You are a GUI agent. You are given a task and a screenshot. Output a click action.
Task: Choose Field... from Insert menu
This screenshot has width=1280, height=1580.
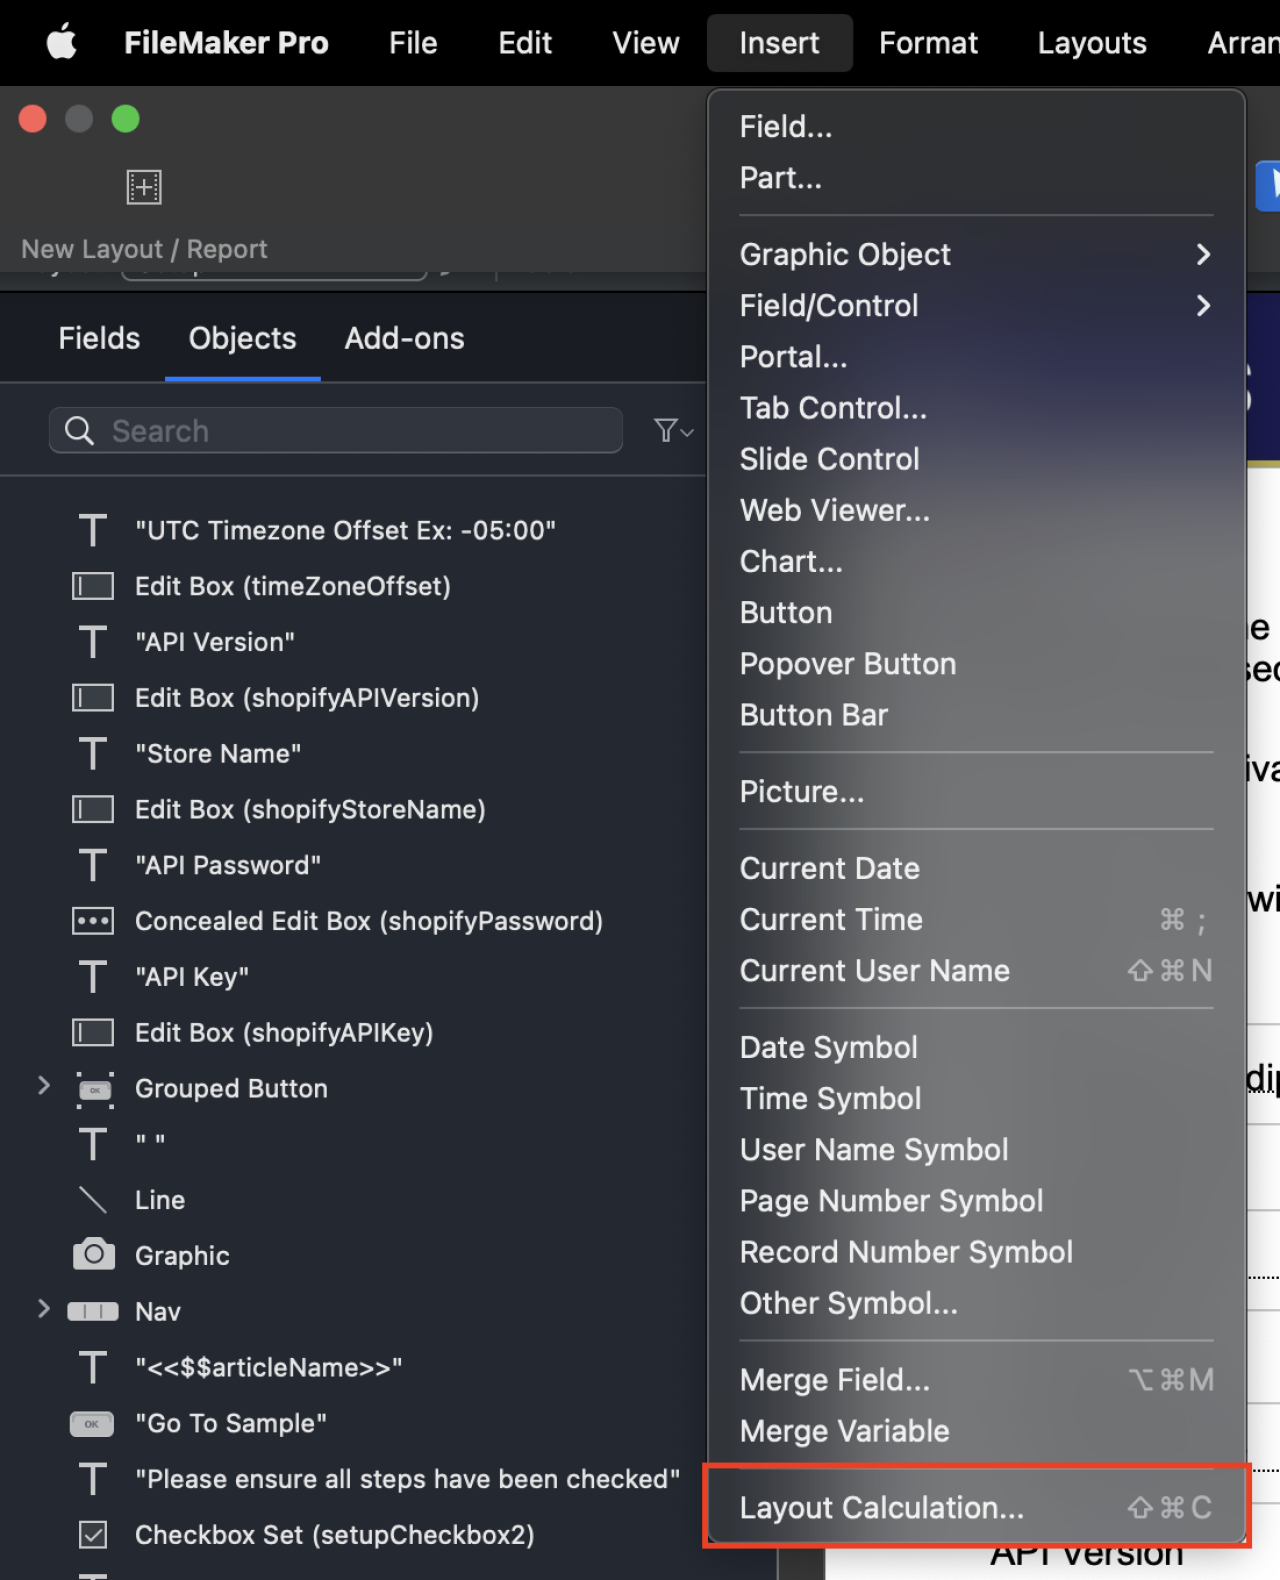click(x=976, y=126)
